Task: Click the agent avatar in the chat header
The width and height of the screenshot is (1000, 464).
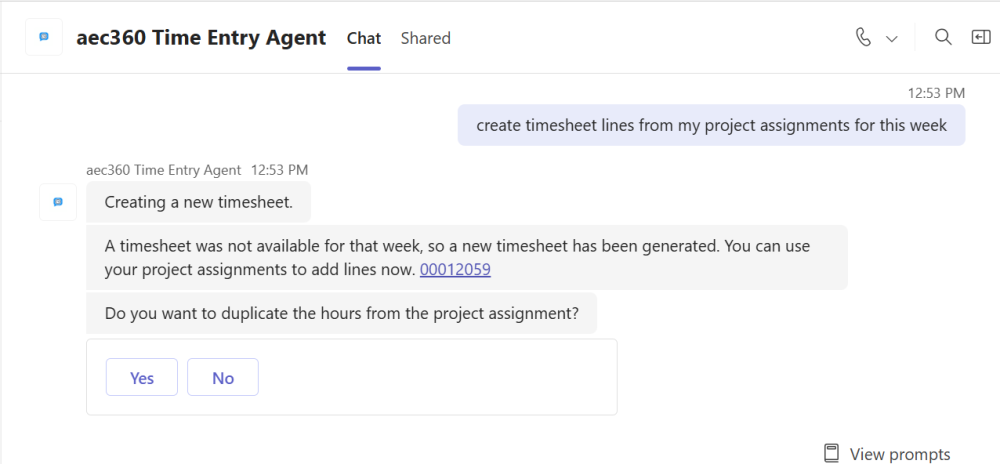Action: coord(44,37)
